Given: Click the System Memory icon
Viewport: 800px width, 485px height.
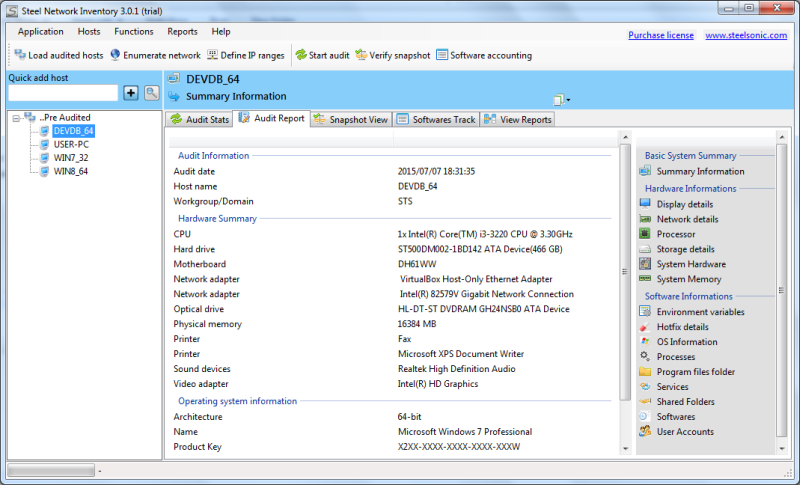Looking at the screenshot, I should tap(645, 278).
